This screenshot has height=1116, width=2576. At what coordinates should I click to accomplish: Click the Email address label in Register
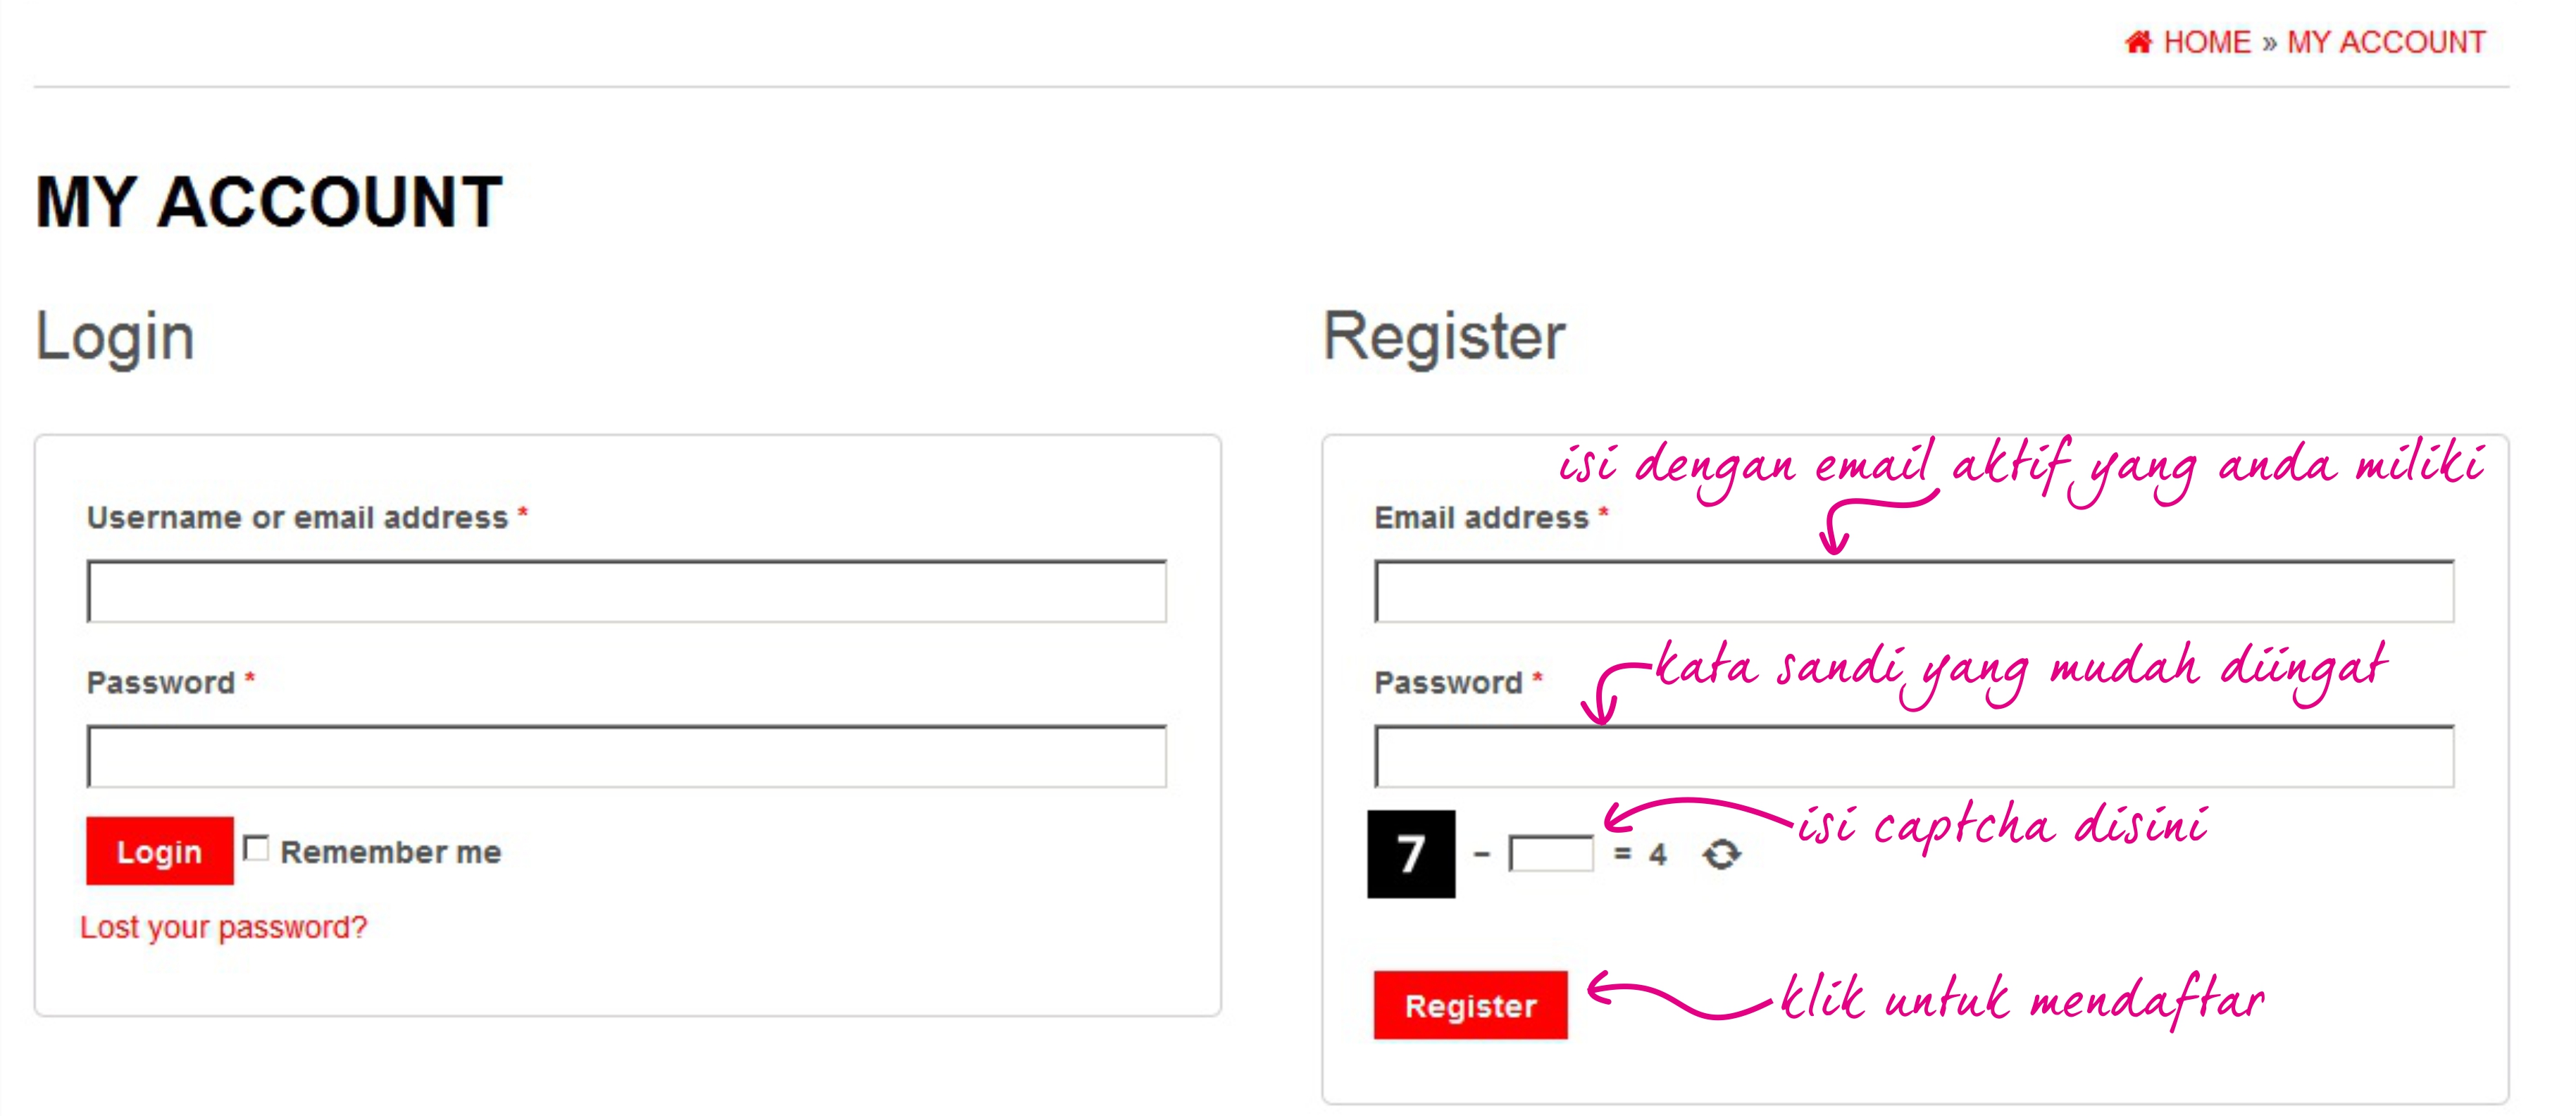1481,518
